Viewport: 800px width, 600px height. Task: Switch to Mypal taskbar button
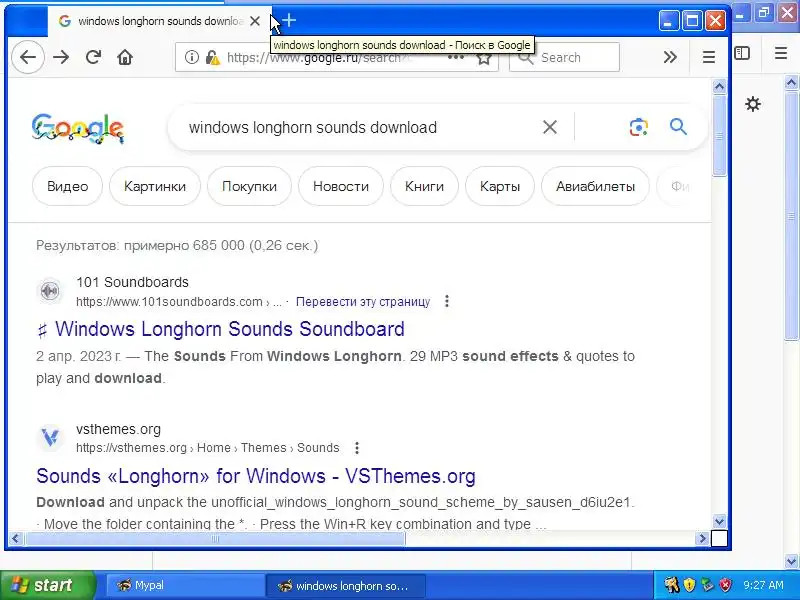coord(184,585)
